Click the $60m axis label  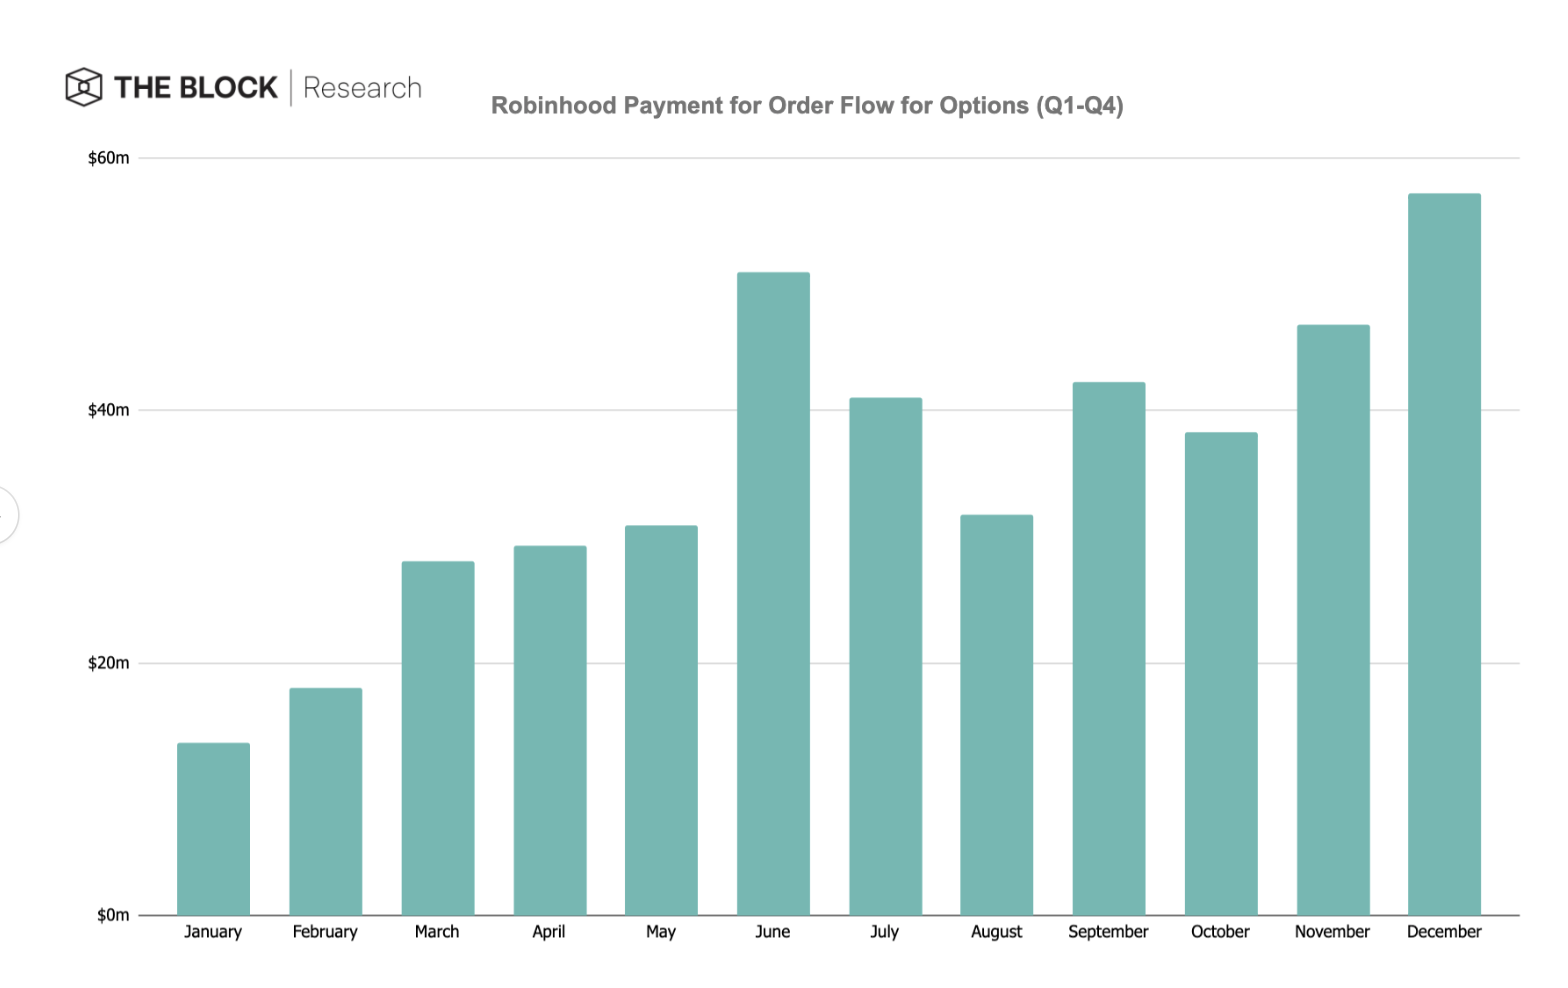click(109, 158)
